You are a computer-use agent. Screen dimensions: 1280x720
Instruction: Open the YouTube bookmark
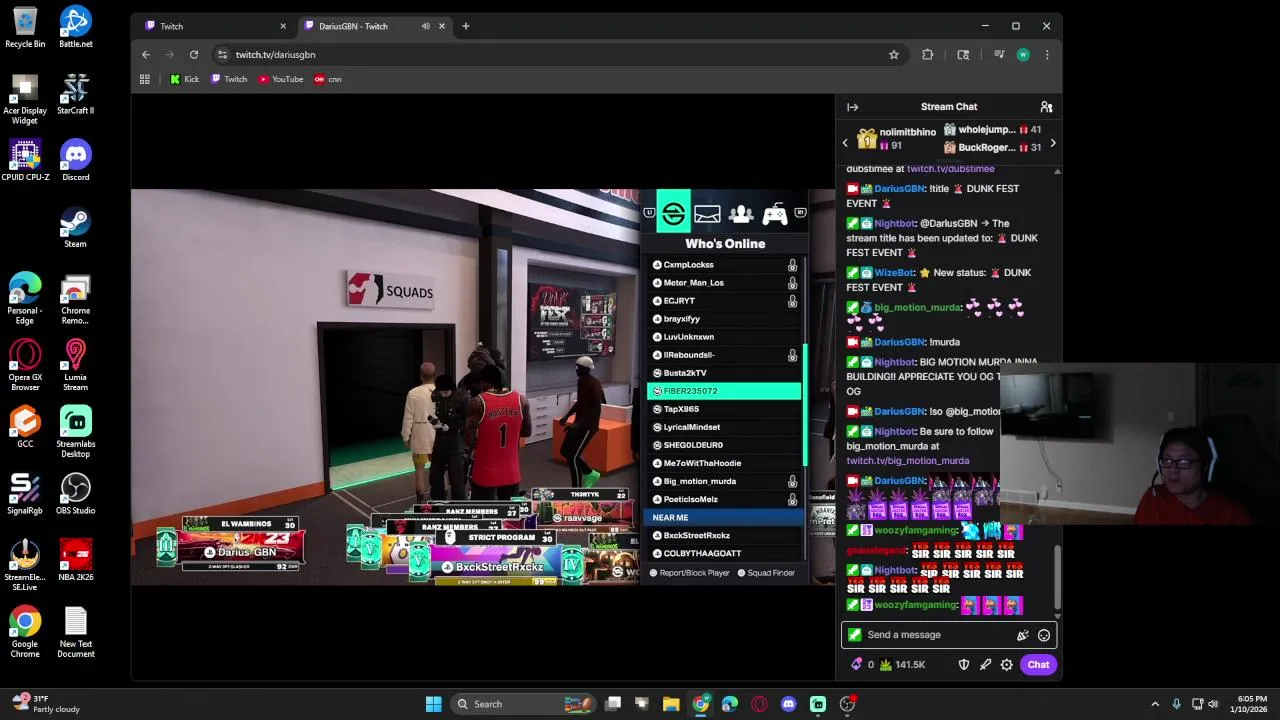point(281,79)
